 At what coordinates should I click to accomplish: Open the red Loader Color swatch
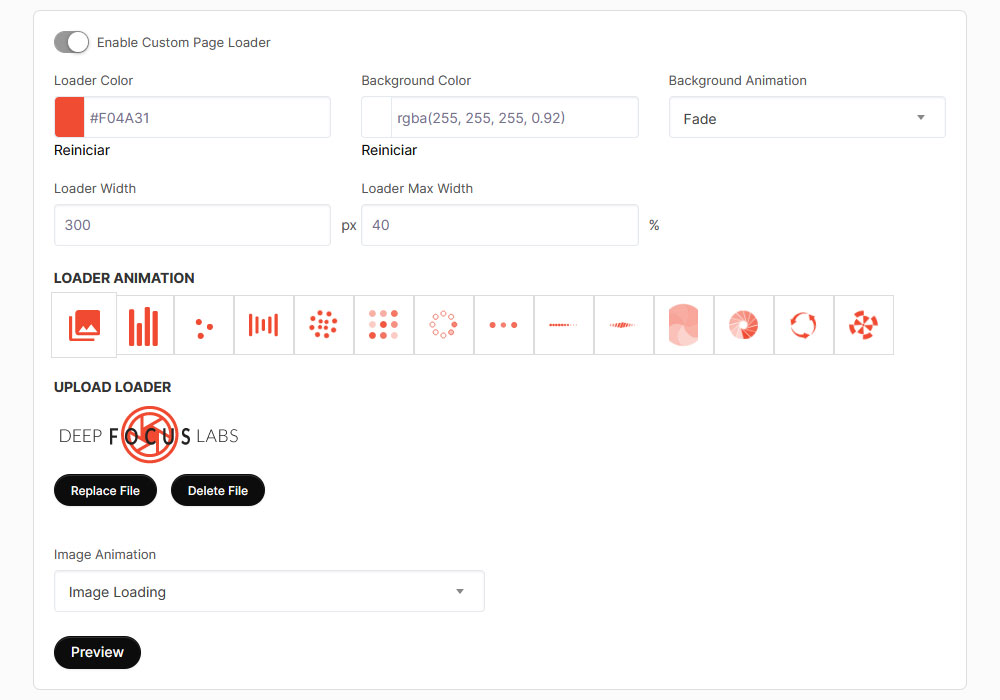coord(70,117)
